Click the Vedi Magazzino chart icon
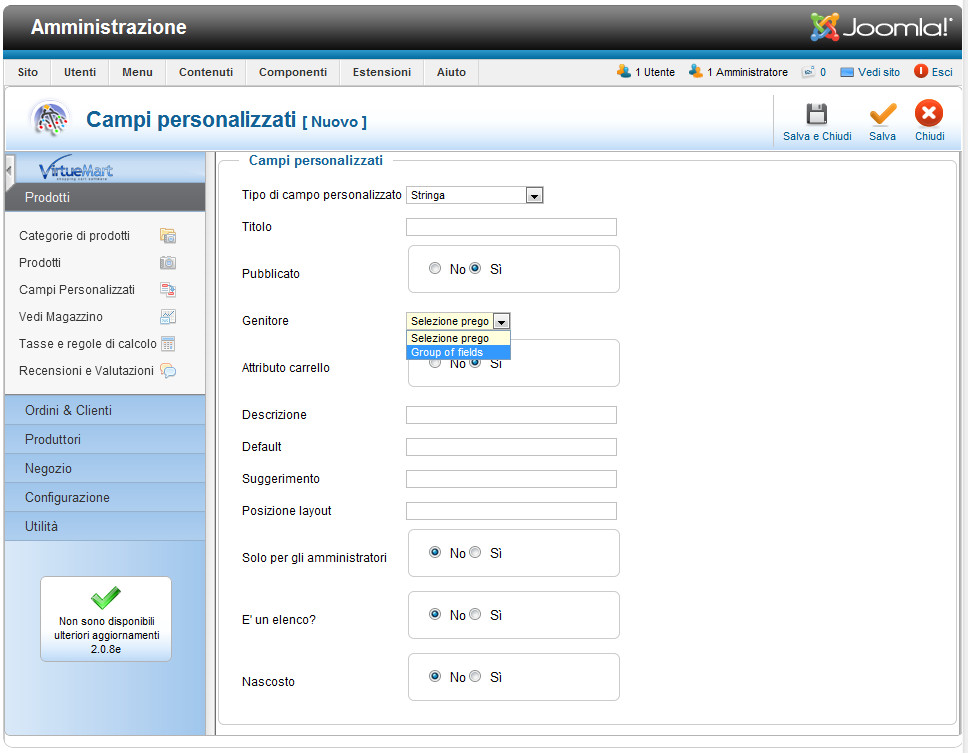The width and height of the screenshot is (968, 753). click(x=168, y=317)
